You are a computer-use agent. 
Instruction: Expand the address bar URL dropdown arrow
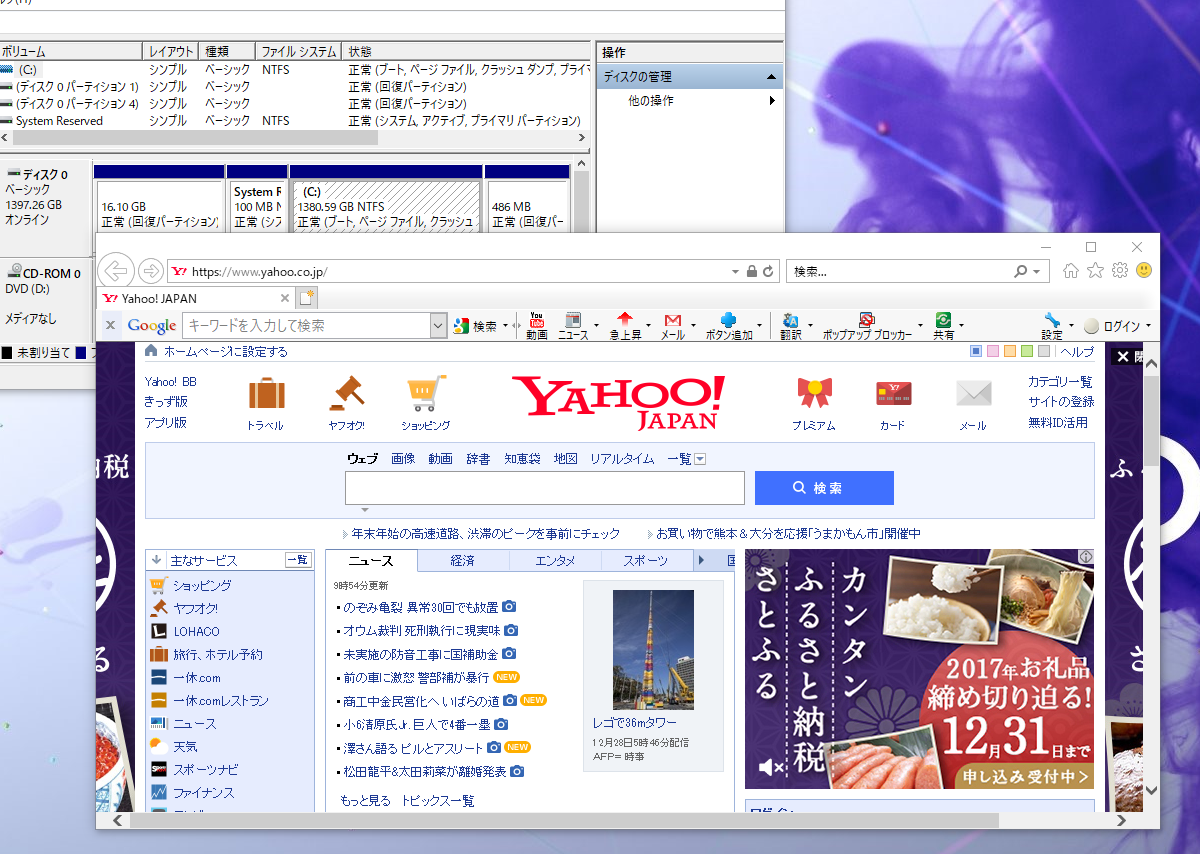(736, 271)
